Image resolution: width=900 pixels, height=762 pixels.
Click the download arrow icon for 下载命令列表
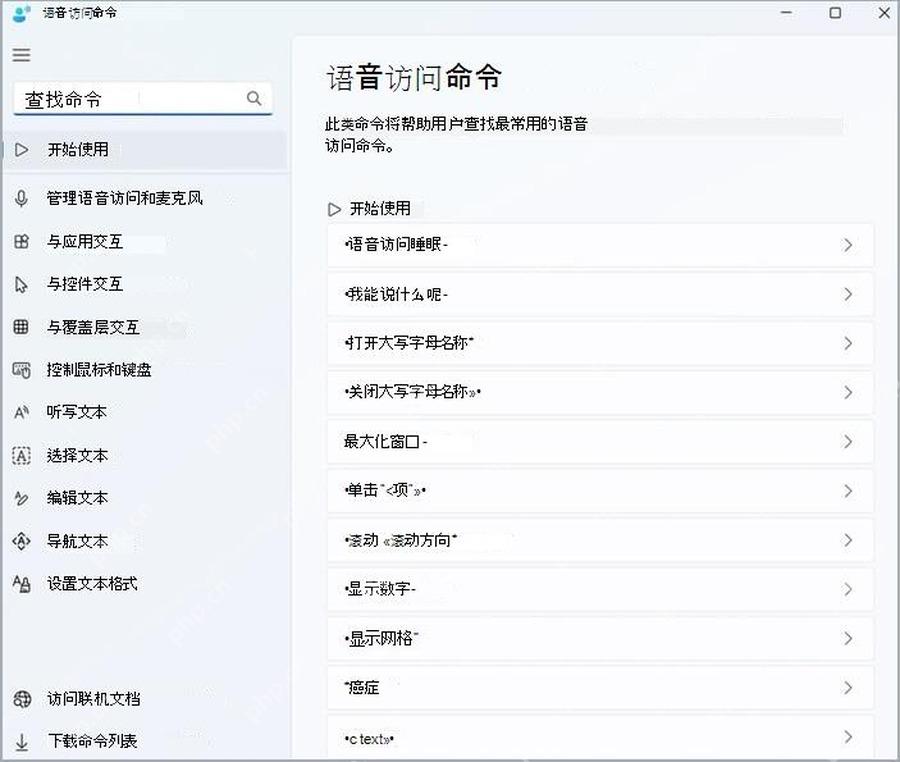point(22,741)
